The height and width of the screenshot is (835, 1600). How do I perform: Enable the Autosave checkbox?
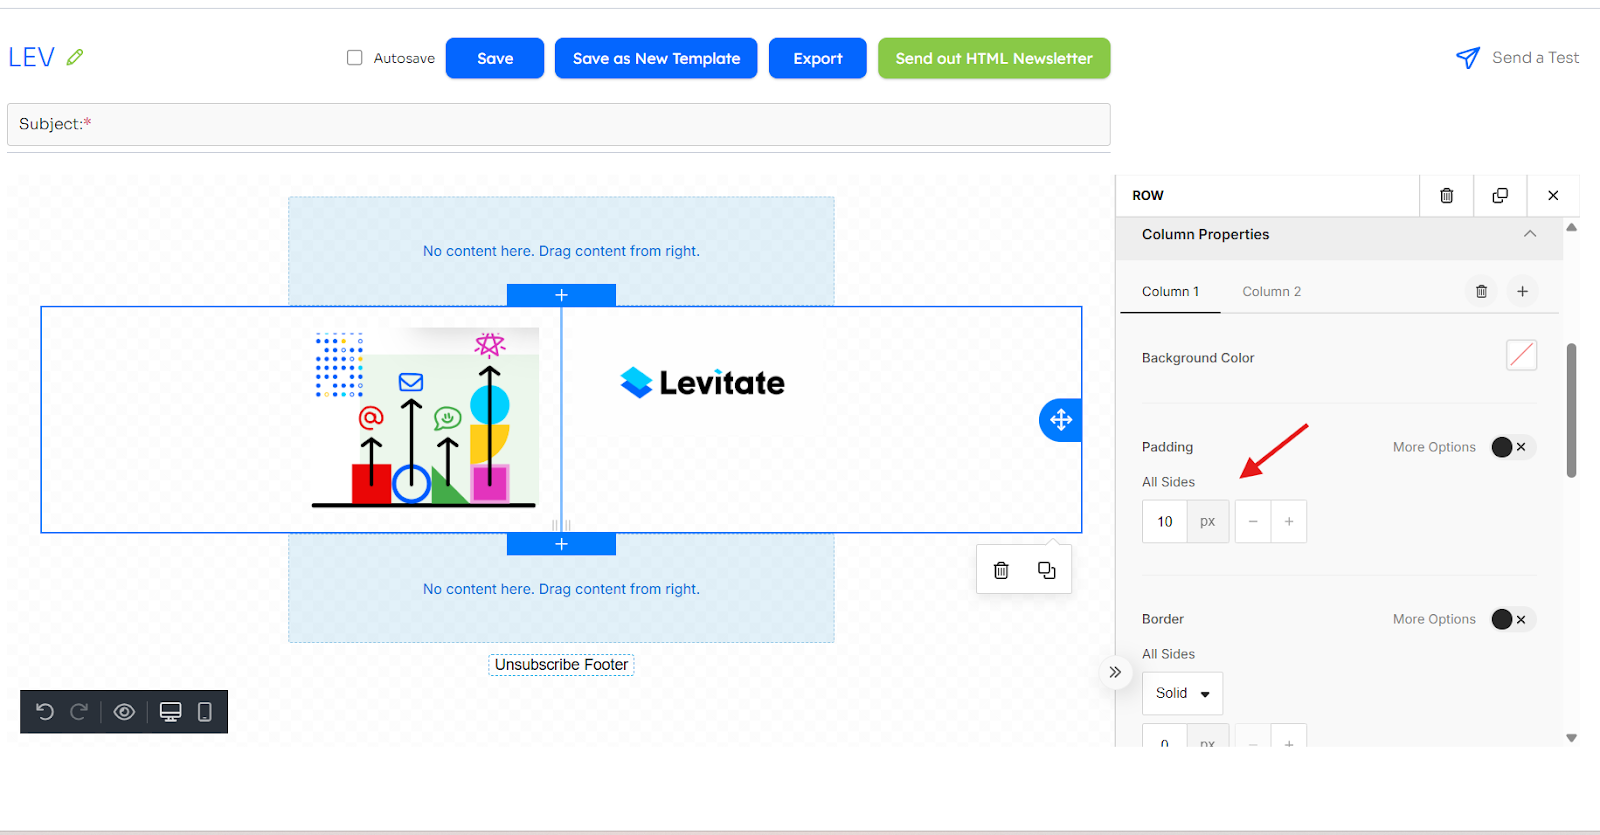(x=354, y=58)
